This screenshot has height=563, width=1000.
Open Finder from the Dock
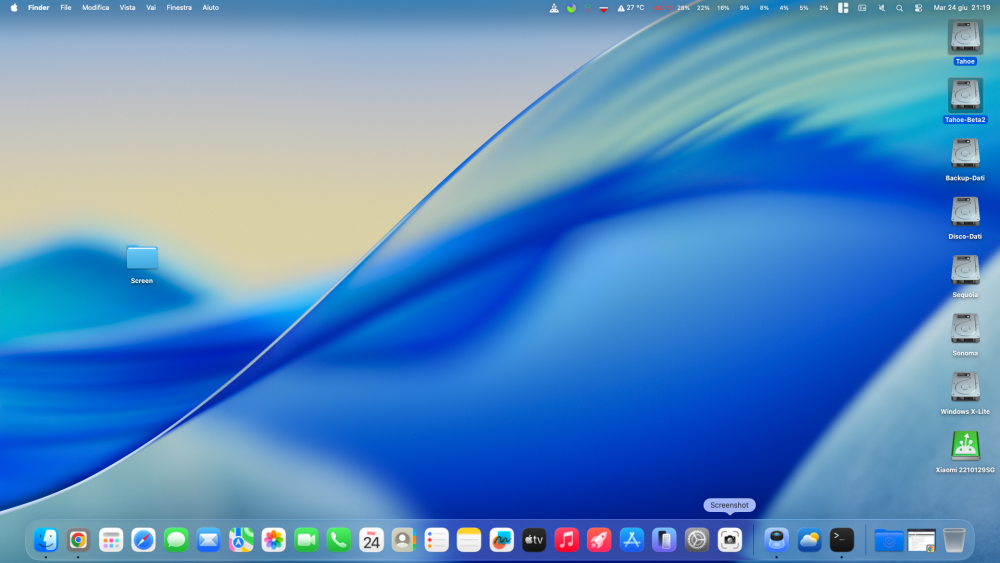click(46, 540)
